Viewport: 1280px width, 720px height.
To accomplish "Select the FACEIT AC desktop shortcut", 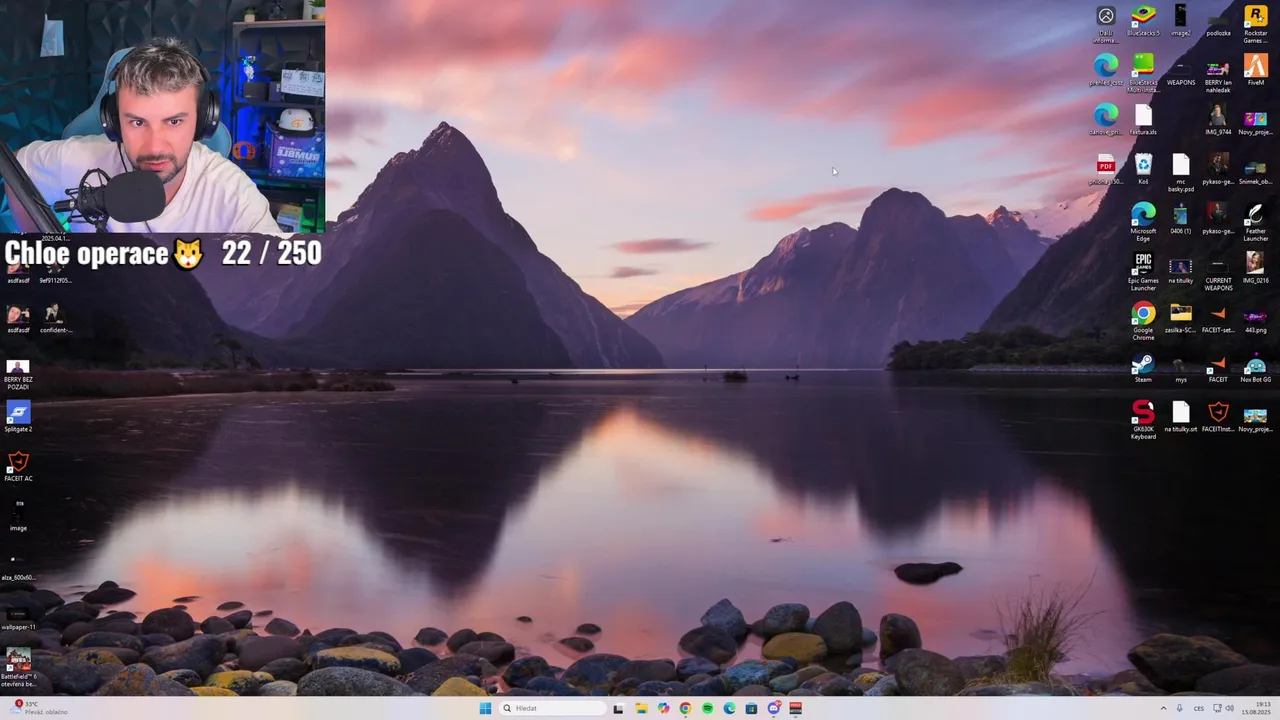I will (x=18, y=467).
